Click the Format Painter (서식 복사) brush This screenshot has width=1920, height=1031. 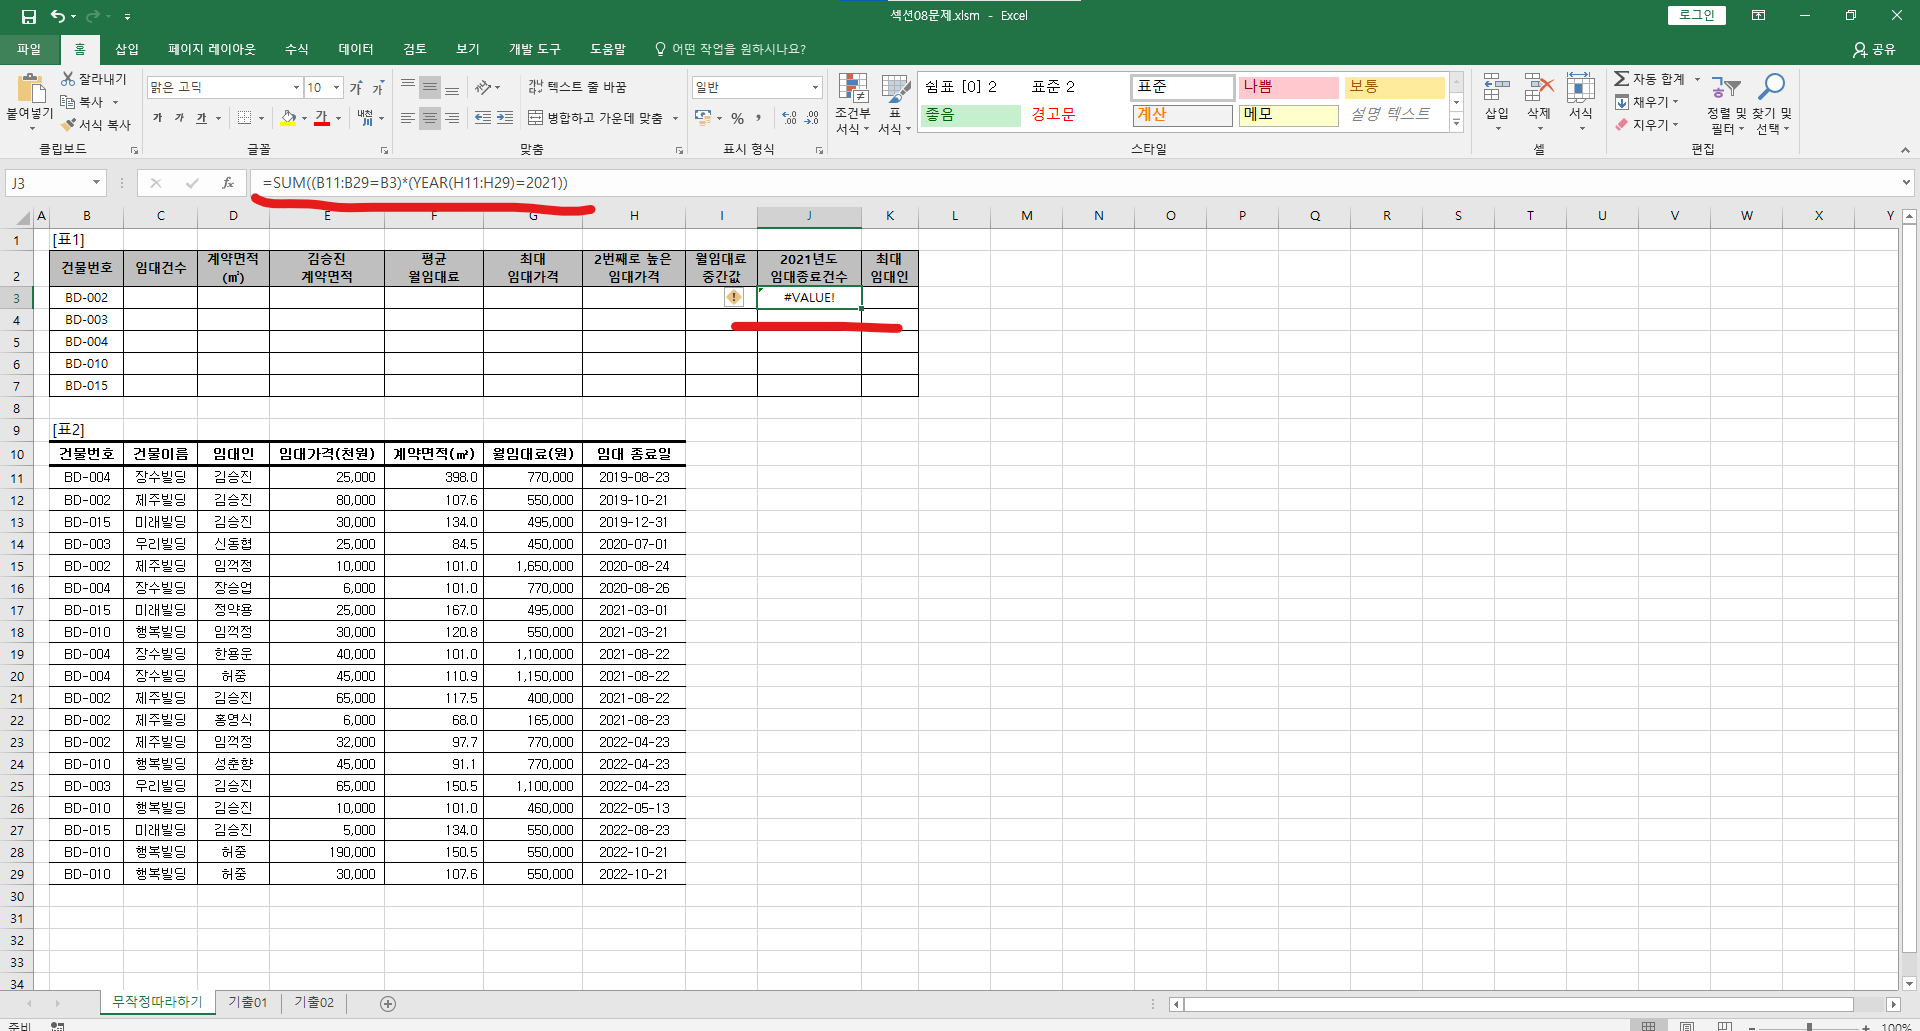[x=69, y=125]
